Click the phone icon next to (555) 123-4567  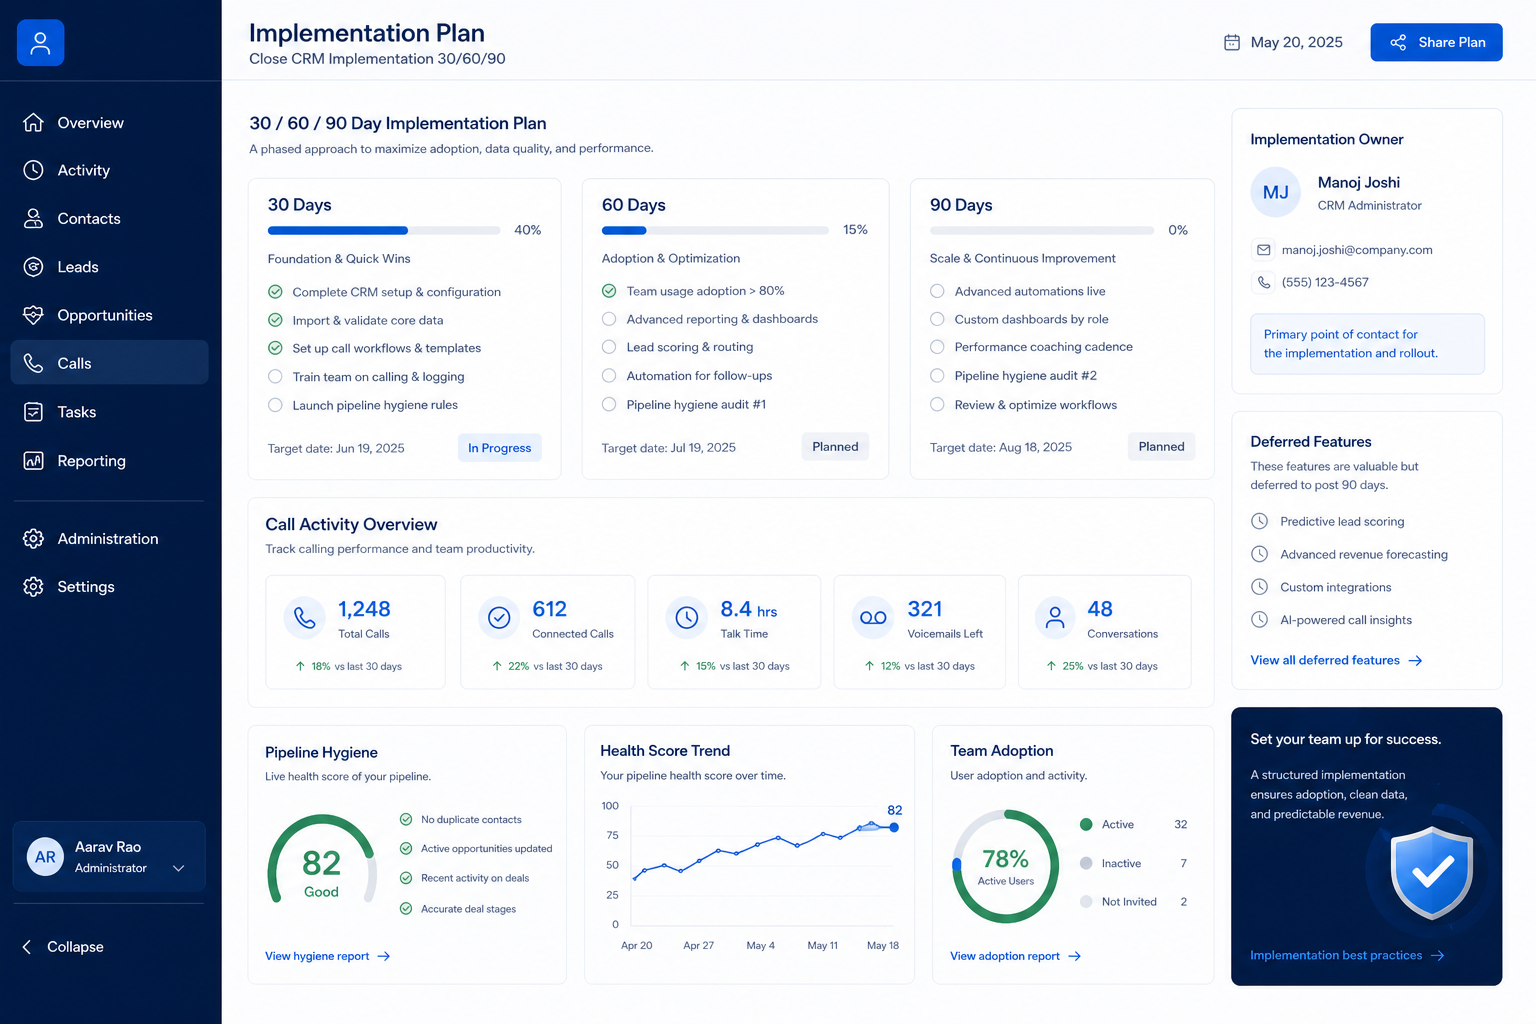click(1263, 282)
